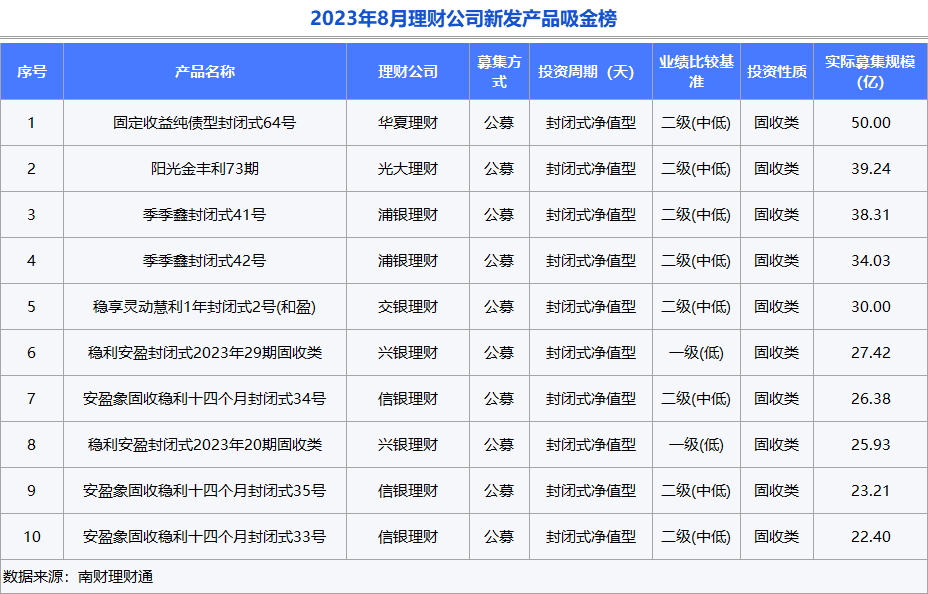Select product 季季鑫封闭式42号
Screen dimensions: 928x594
click(x=205, y=260)
